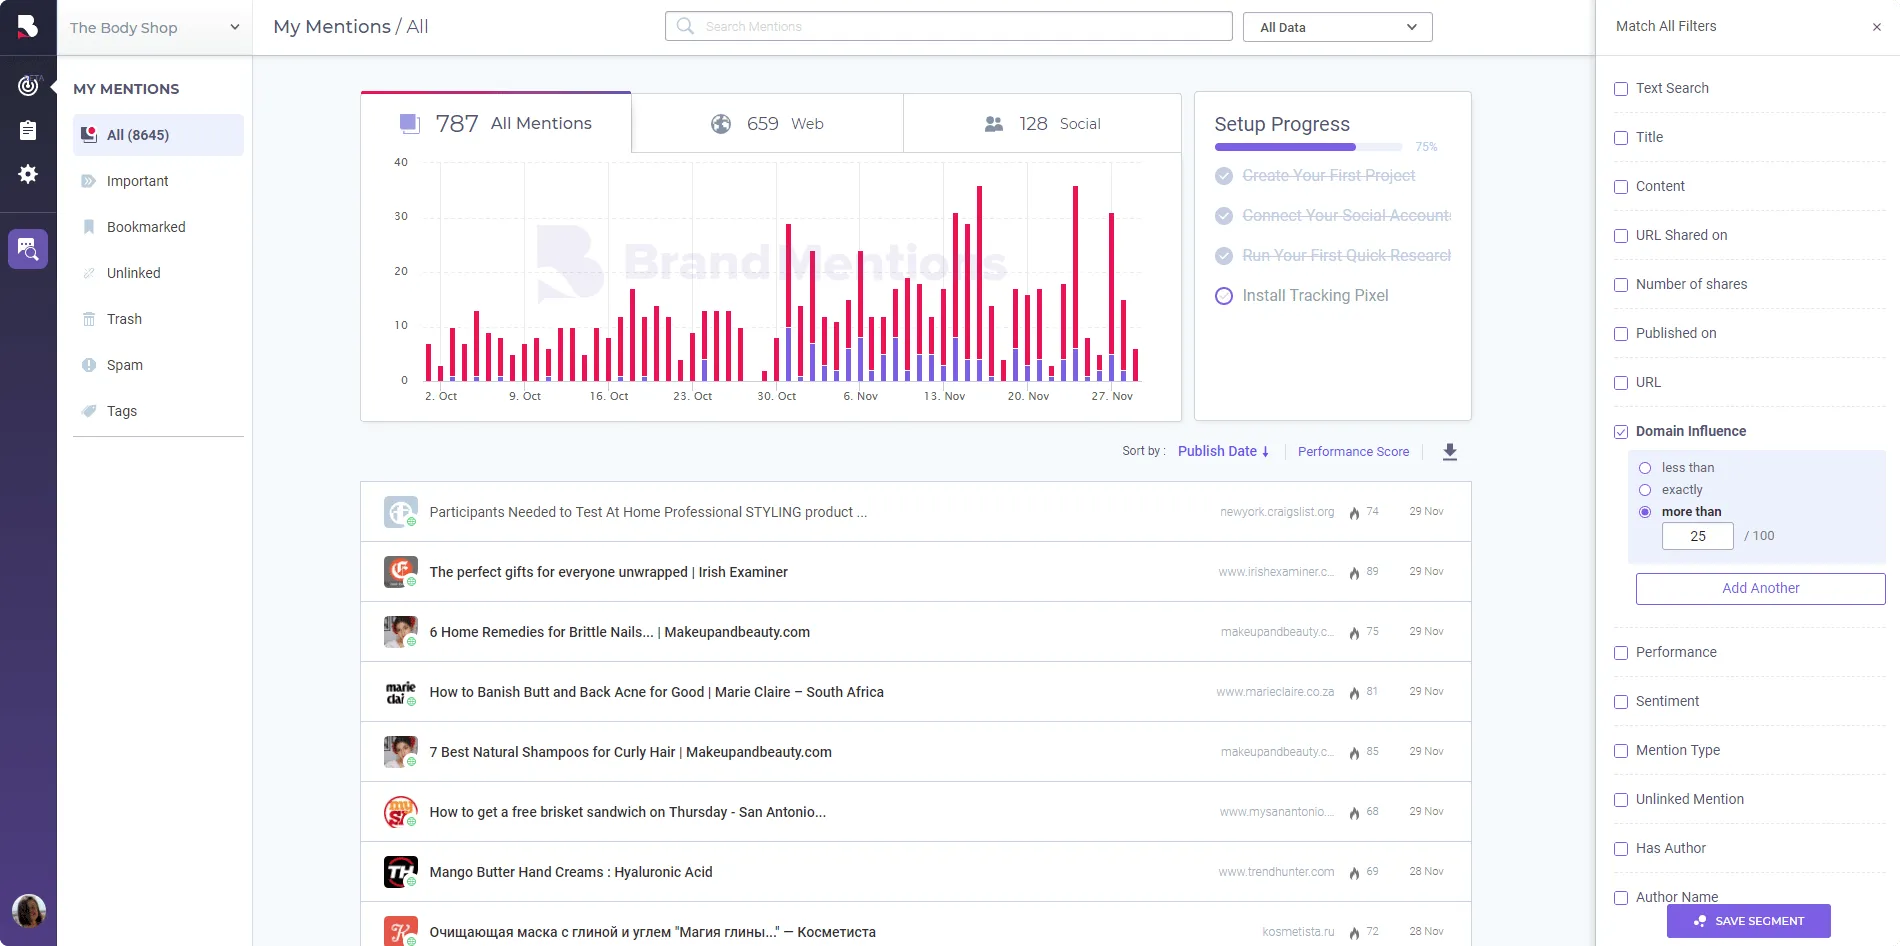The height and width of the screenshot is (946, 1900).
Task: Switch to the Web mentions tab
Action: pyautogui.click(x=767, y=124)
